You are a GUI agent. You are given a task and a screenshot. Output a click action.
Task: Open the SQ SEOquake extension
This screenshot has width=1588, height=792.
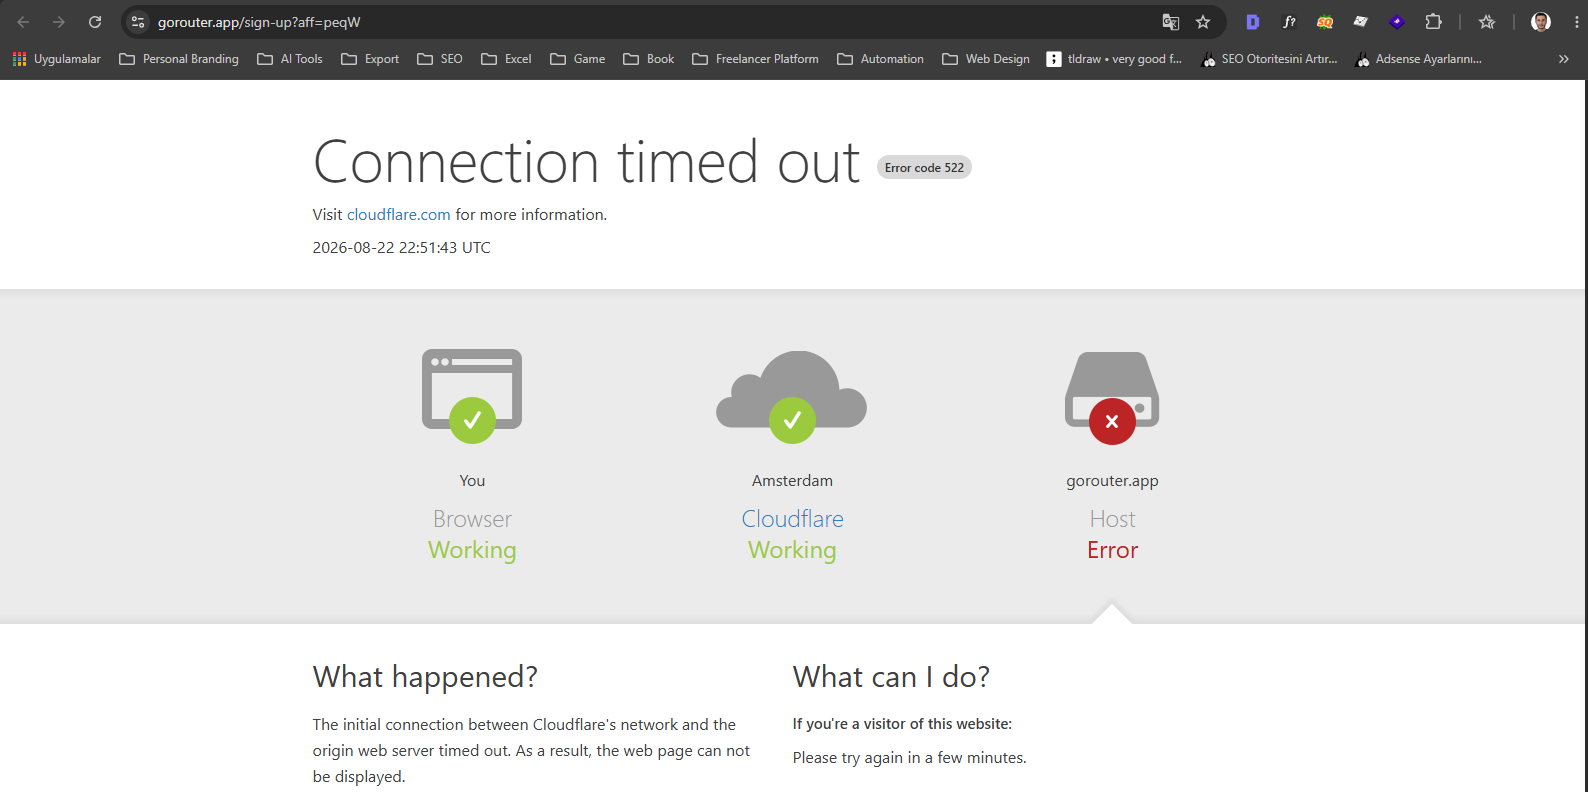pyautogui.click(x=1325, y=22)
